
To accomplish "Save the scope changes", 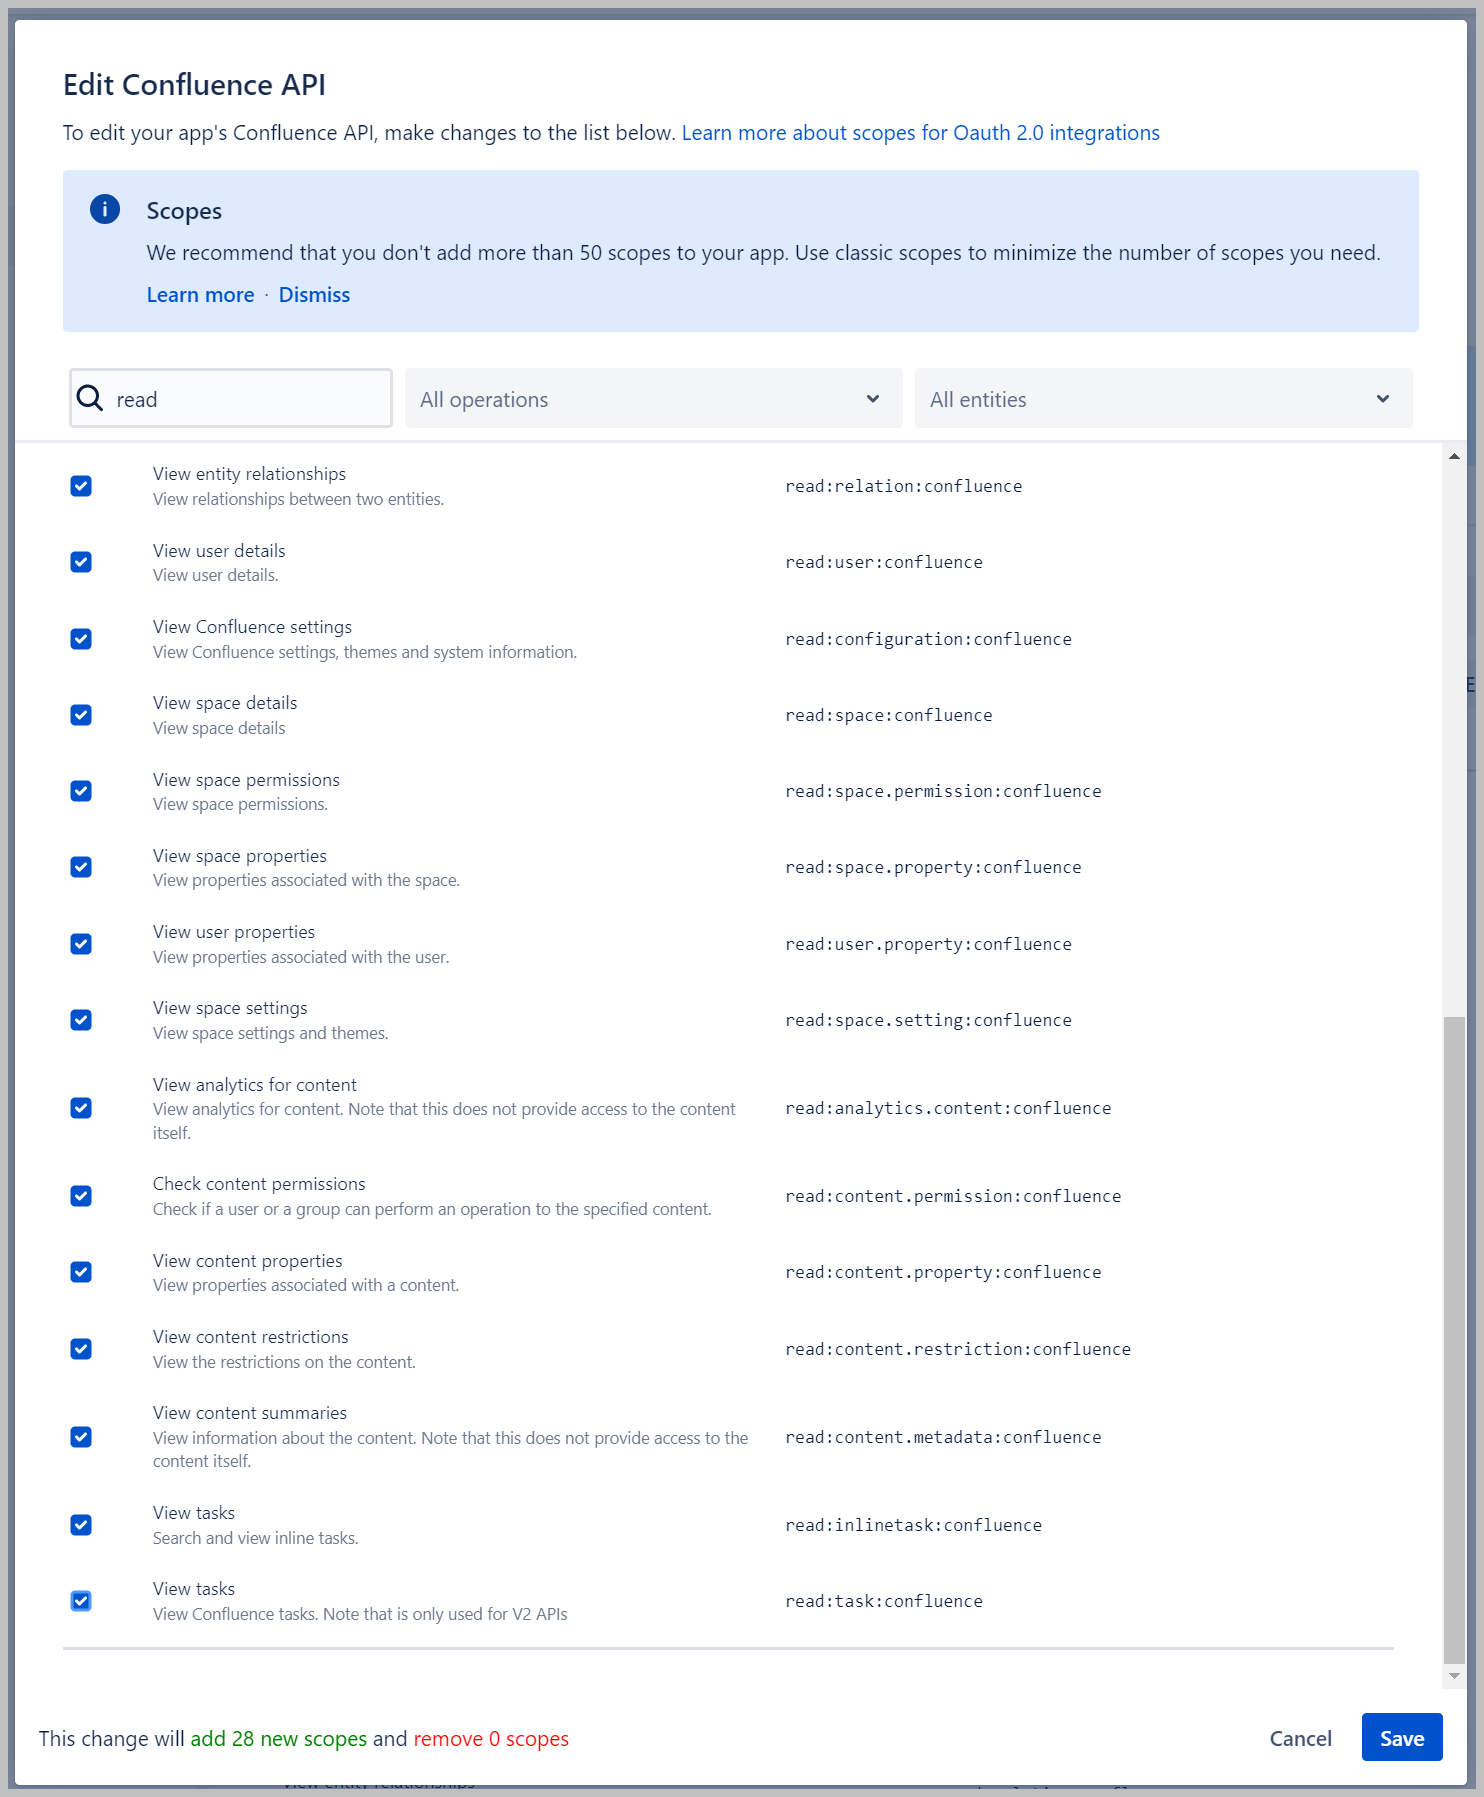I will pyautogui.click(x=1402, y=1738).
